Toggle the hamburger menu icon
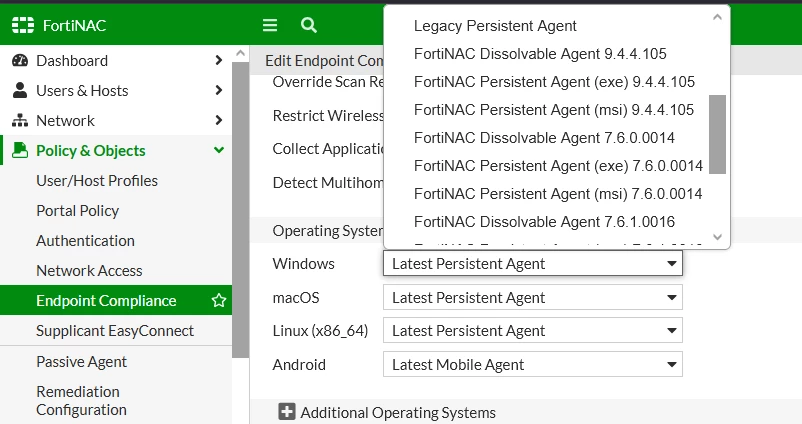This screenshot has width=802, height=424. pyautogui.click(x=270, y=25)
